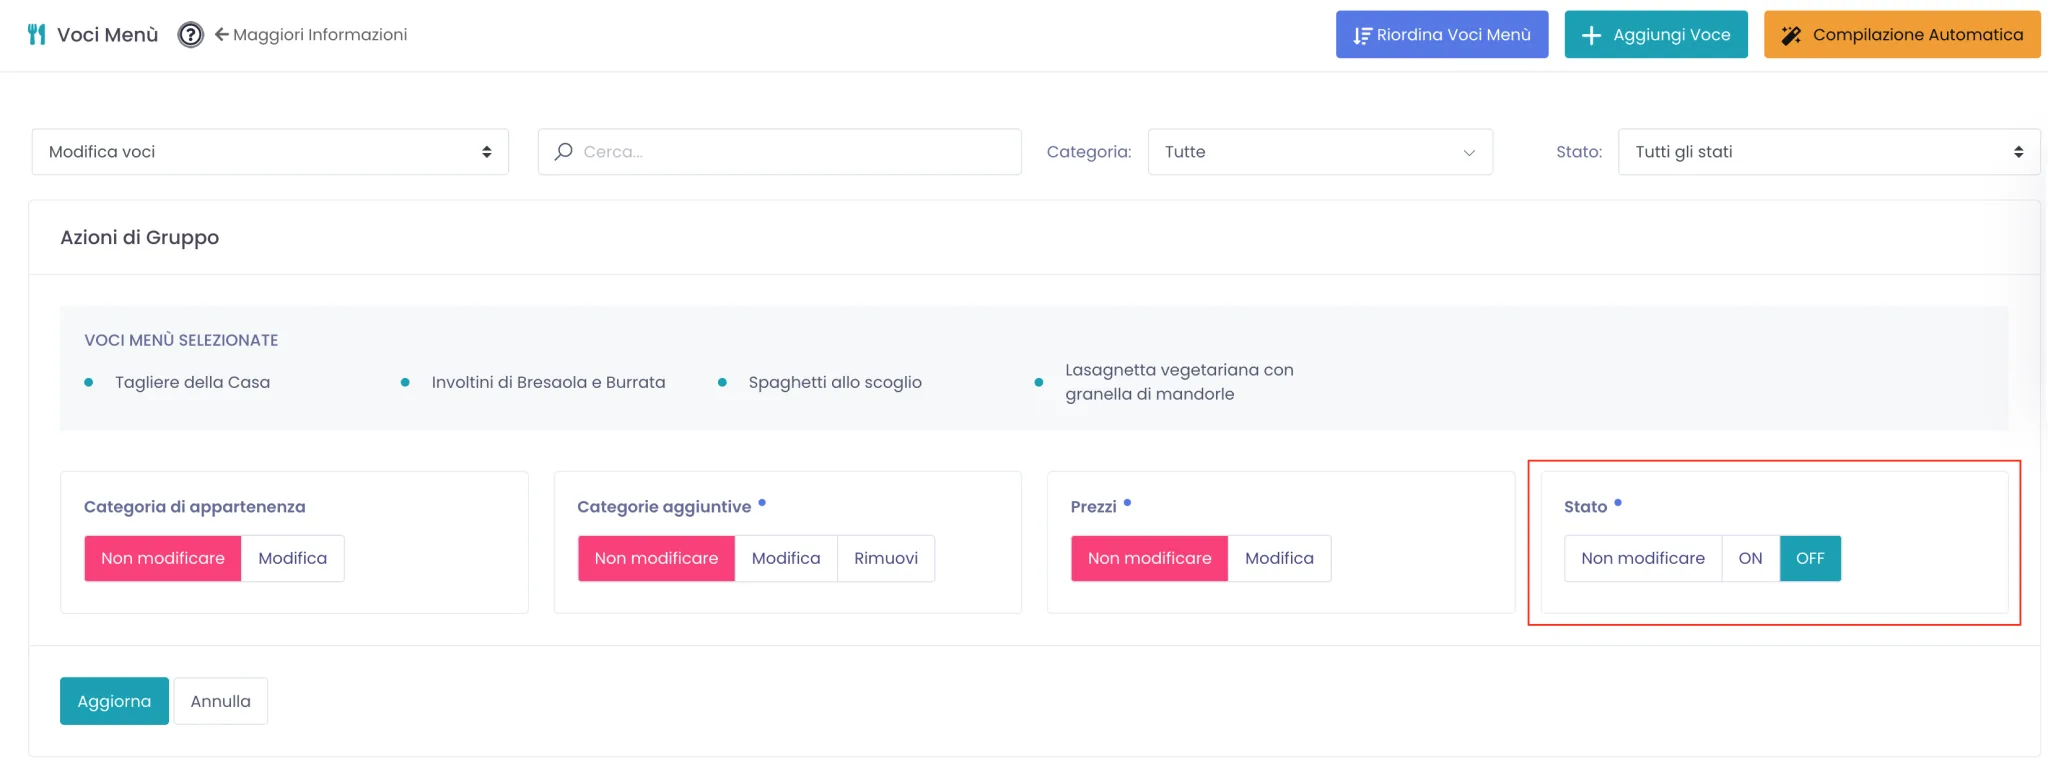Select Non modificare under Prezzi
Viewport: 2048px width, 772px height.
coord(1150,558)
